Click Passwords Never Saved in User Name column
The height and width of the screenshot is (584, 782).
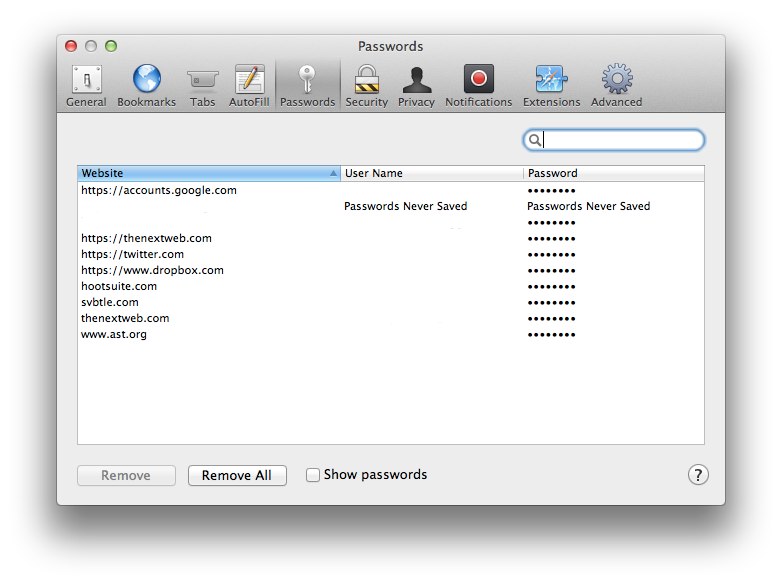[x=405, y=206]
